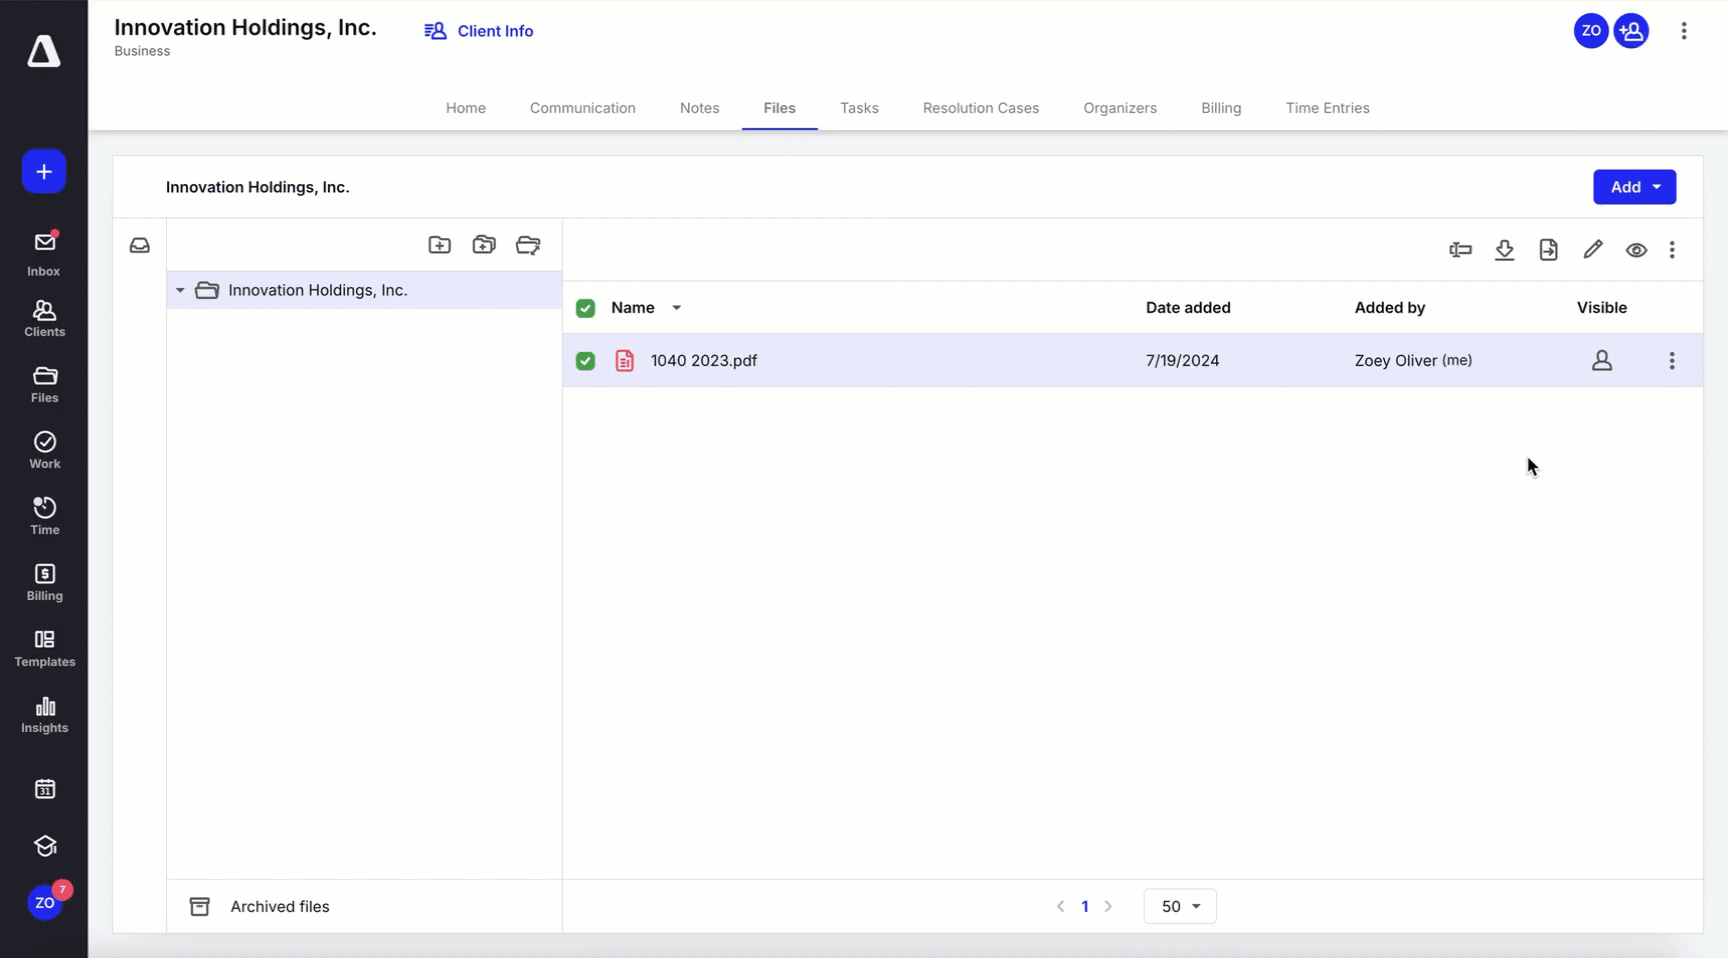1728x958 pixels.
Task: Create a new folder with the add-folder icon
Action: pos(439,245)
